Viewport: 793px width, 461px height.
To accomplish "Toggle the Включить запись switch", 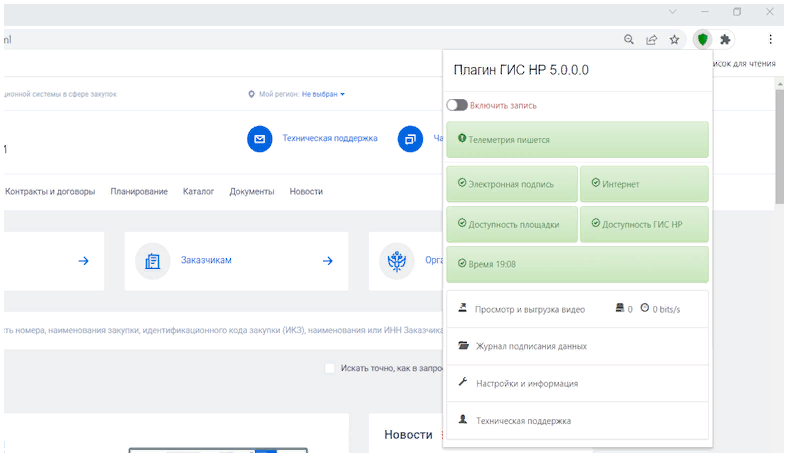I will (x=457, y=105).
